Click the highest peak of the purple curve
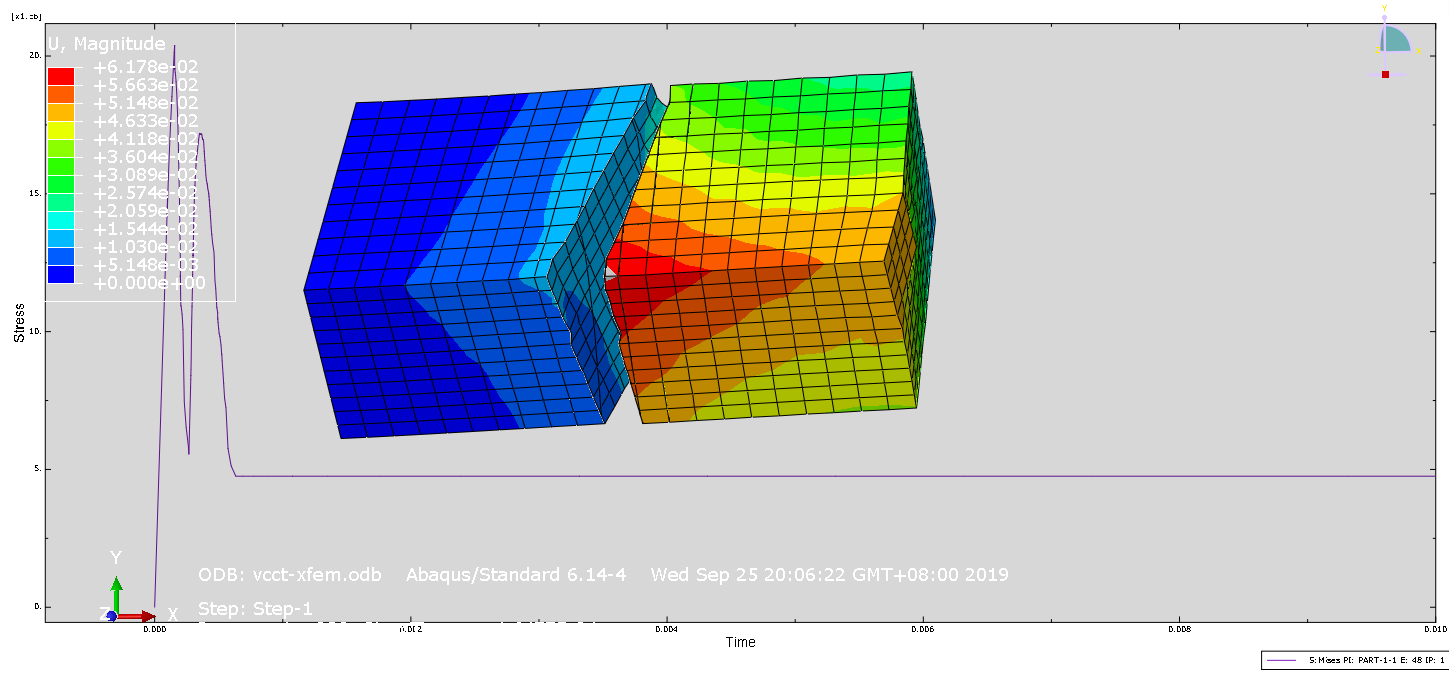 coord(174,46)
